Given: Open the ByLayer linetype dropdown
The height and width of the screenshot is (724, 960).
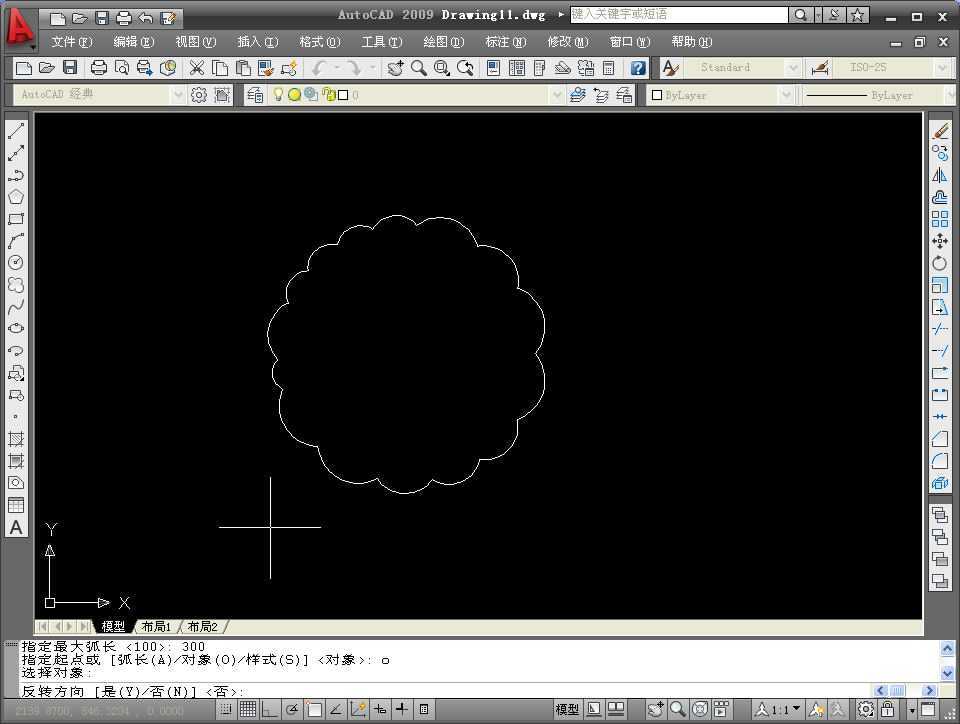Looking at the screenshot, I should pyautogui.click(x=950, y=95).
